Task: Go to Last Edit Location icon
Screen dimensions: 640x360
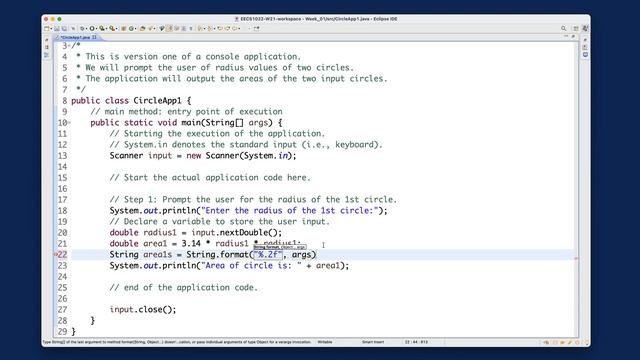Action: click(220, 29)
